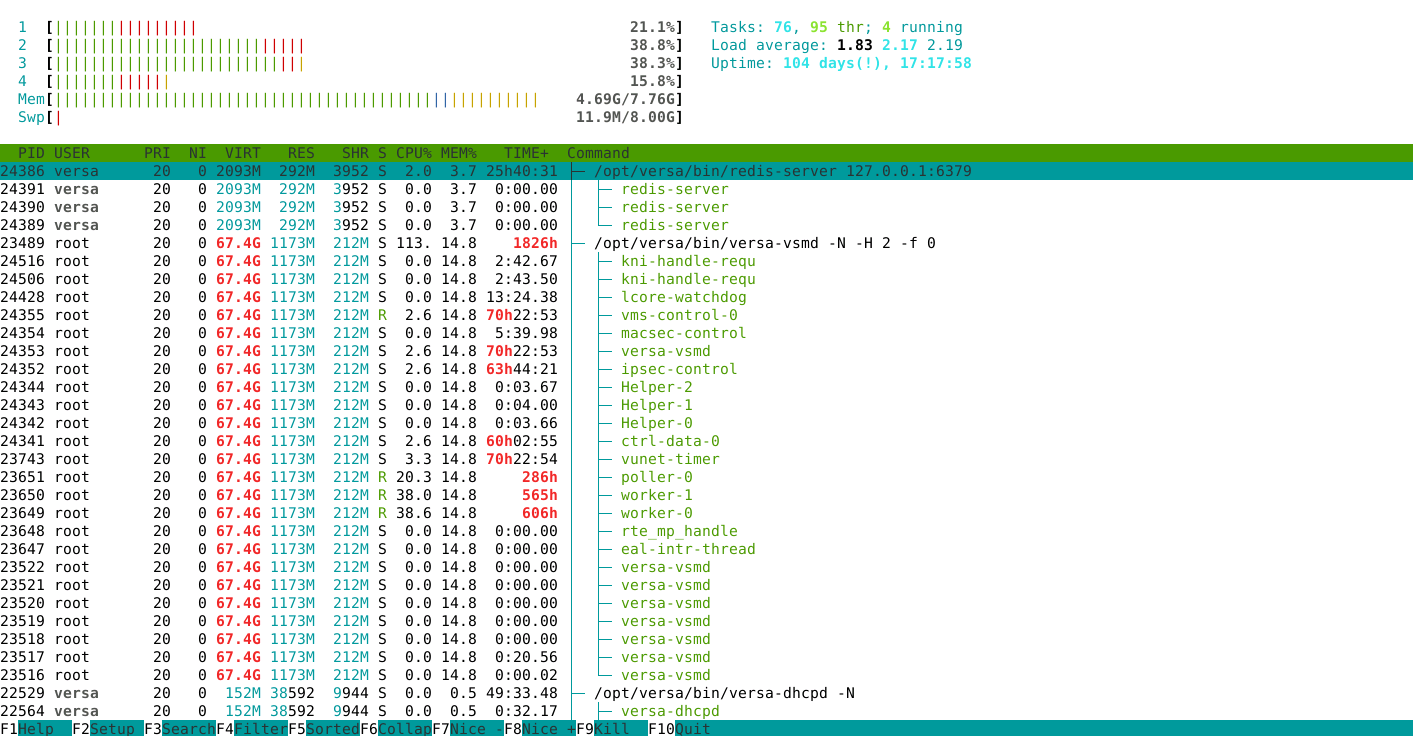
Task: Sort by the SHR column header
Action: point(355,153)
